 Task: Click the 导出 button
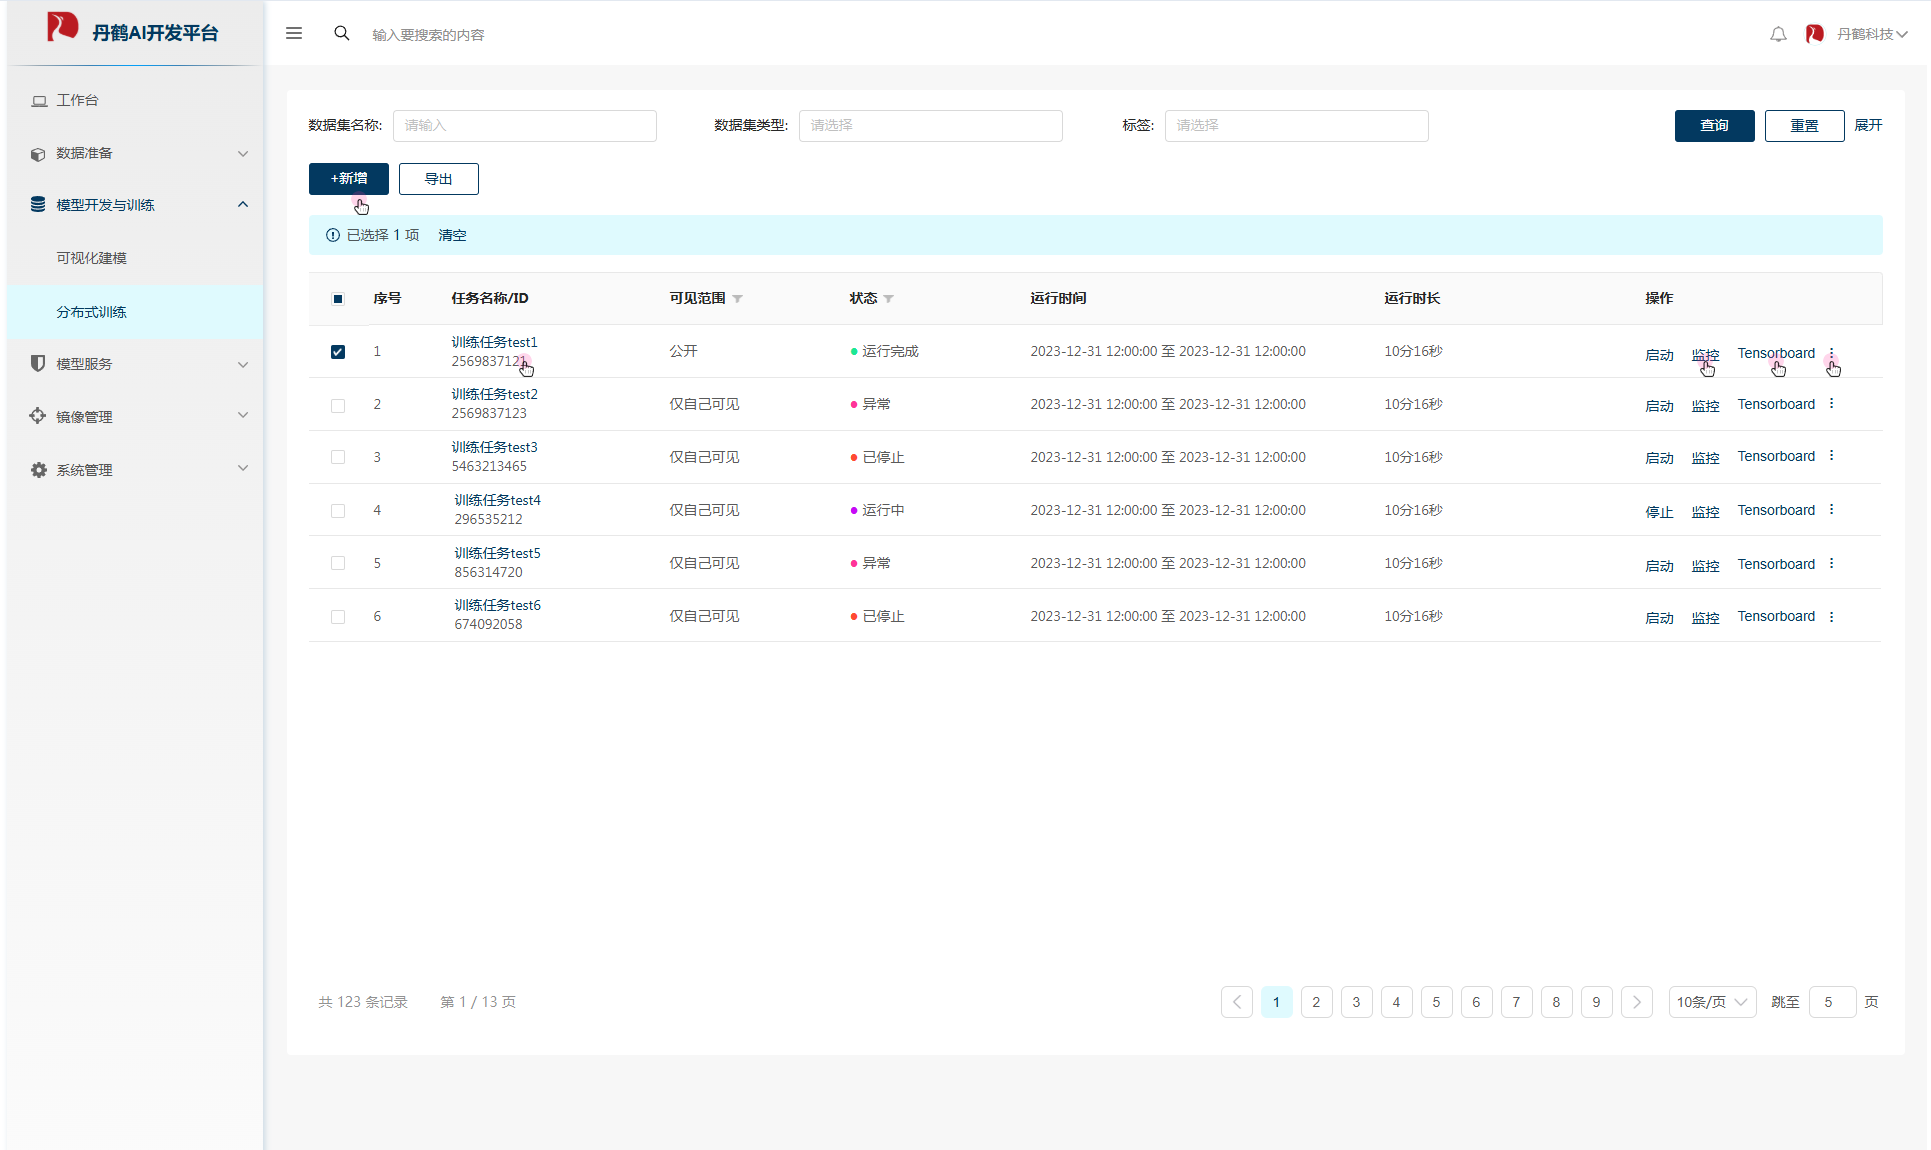(438, 179)
